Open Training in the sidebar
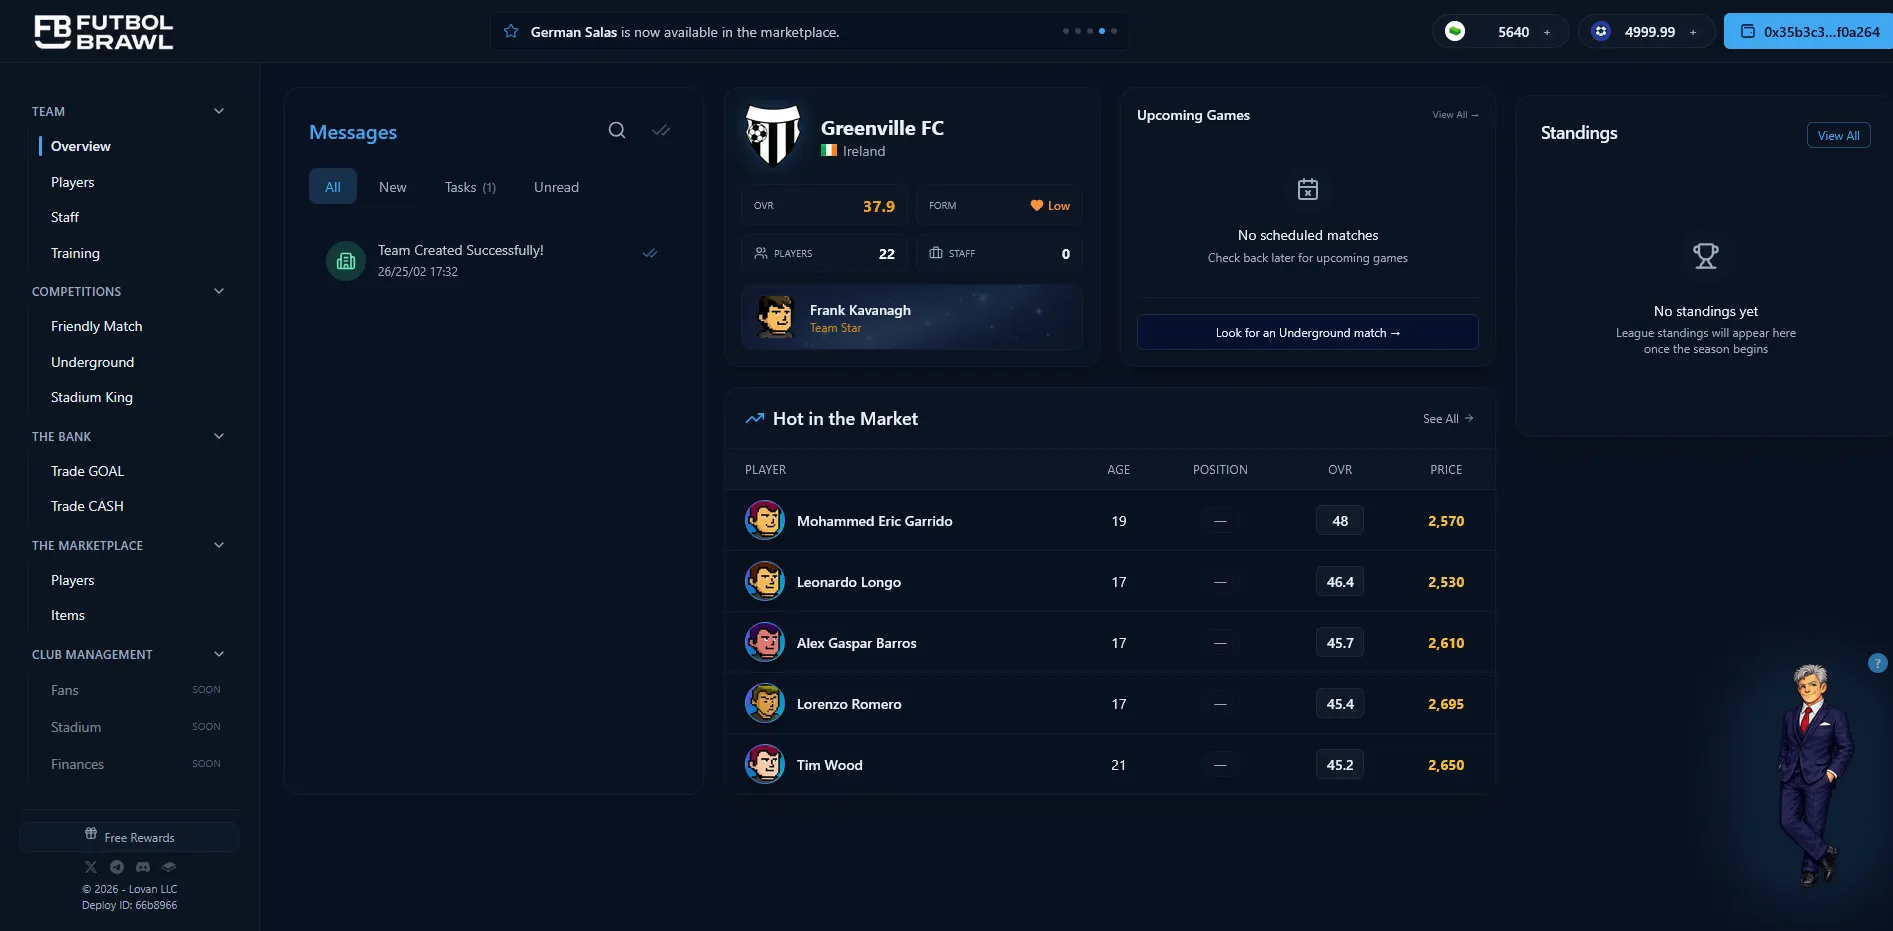 pyautogui.click(x=75, y=253)
